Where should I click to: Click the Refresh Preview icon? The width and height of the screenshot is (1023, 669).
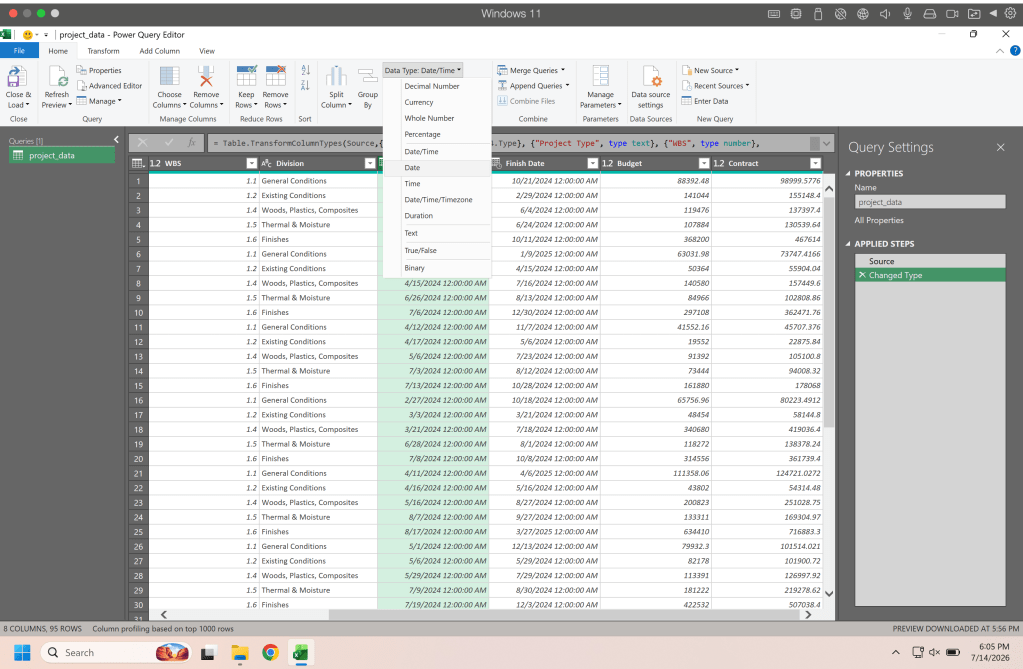coord(57,78)
